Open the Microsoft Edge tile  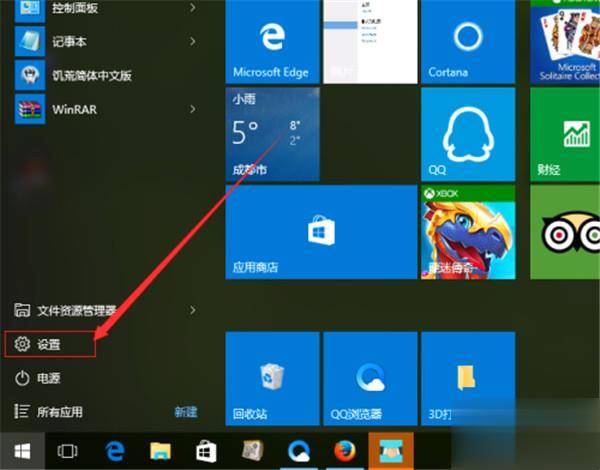click(x=272, y=41)
